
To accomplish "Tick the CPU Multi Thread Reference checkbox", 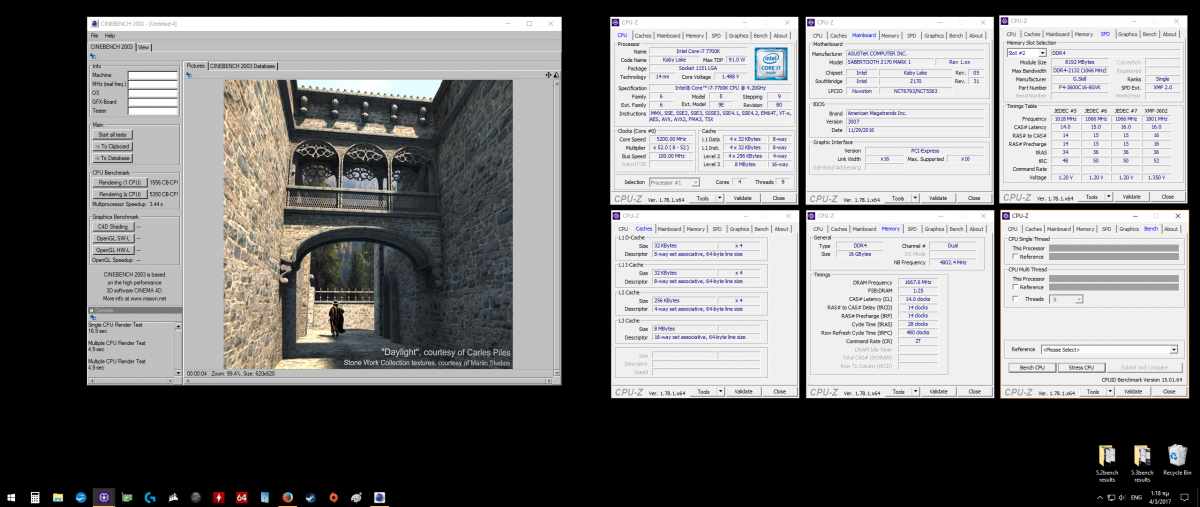I will point(1015,287).
